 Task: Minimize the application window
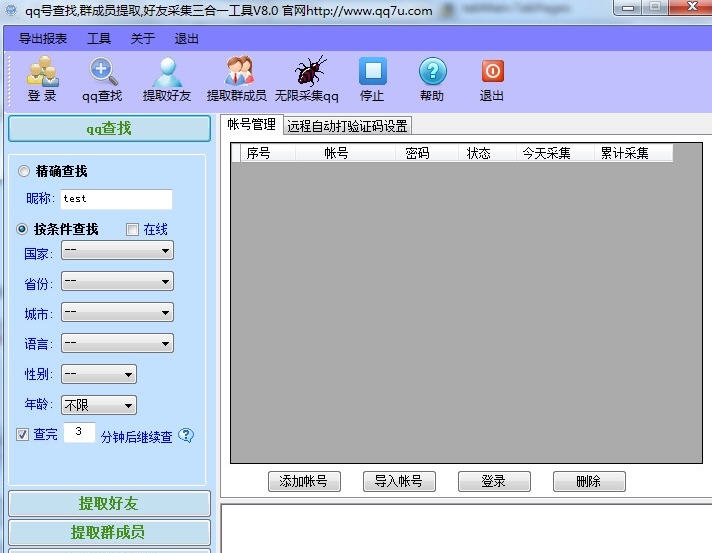point(628,7)
